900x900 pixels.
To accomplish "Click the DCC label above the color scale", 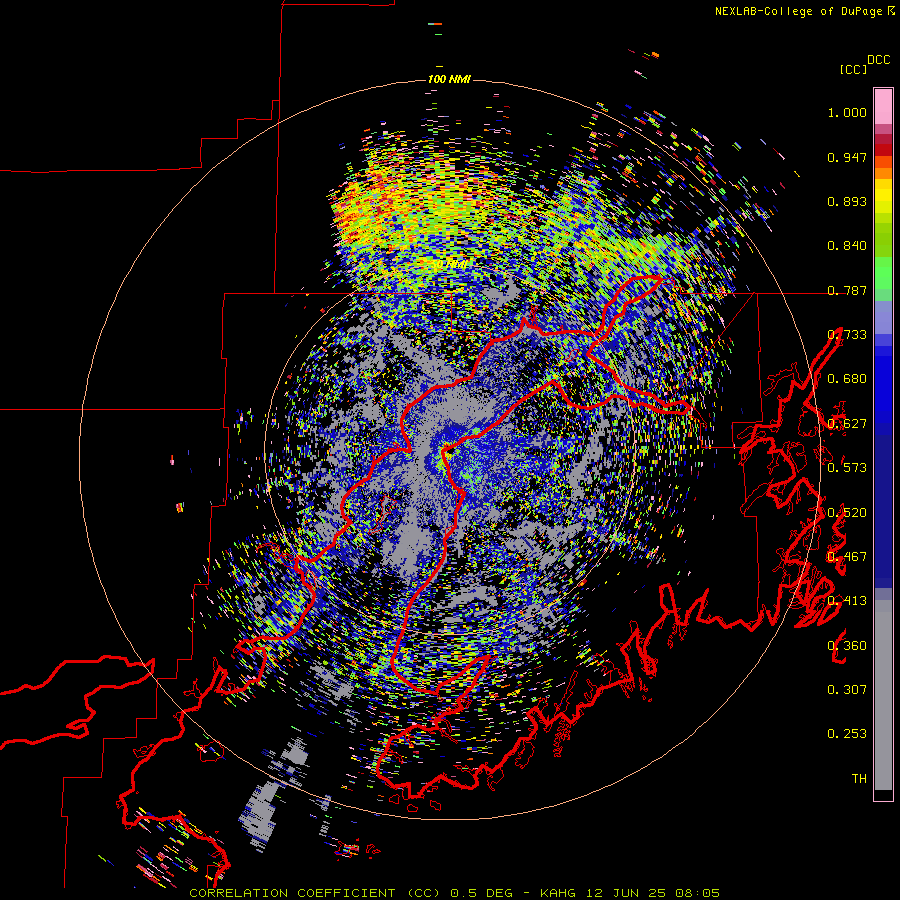I will (879, 60).
